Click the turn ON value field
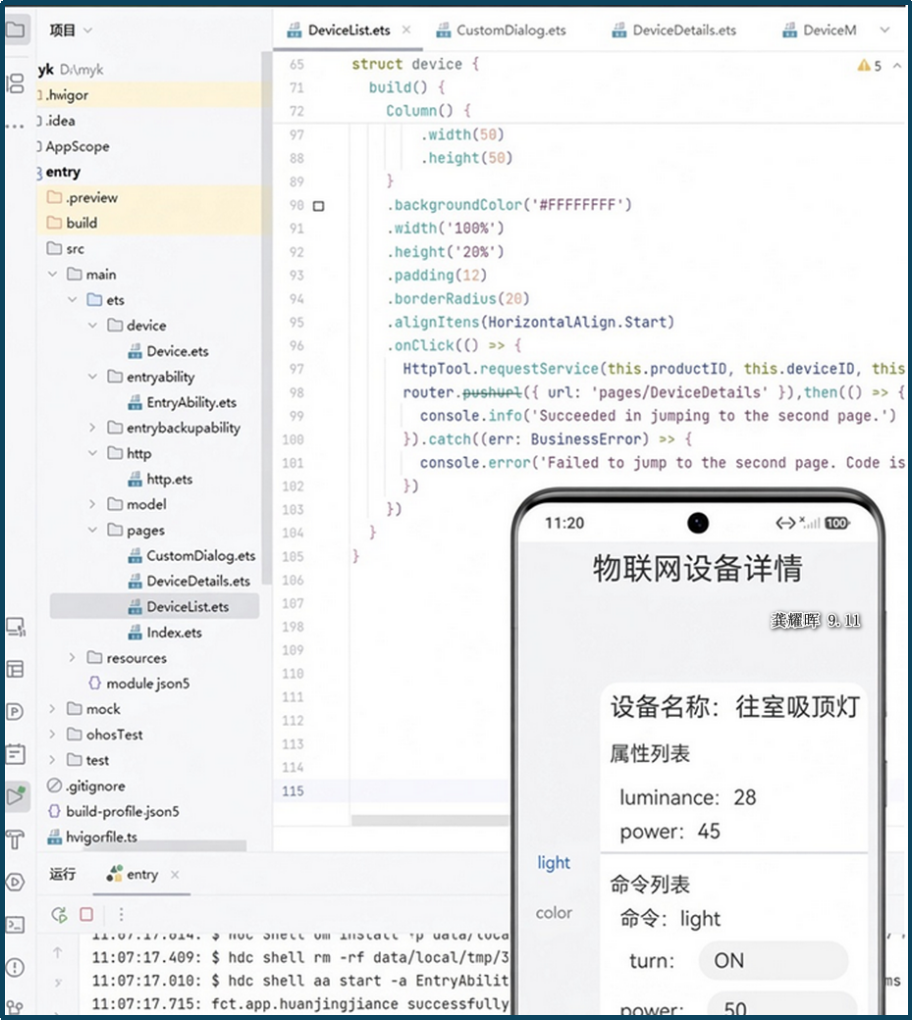The width and height of the screenshot is (912, 1020). (773, 961)
